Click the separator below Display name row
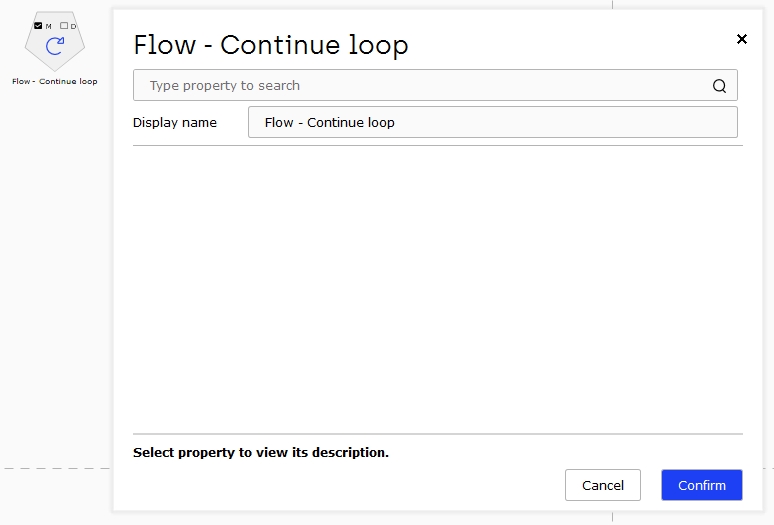774x525 pixels. click(438, 146)
